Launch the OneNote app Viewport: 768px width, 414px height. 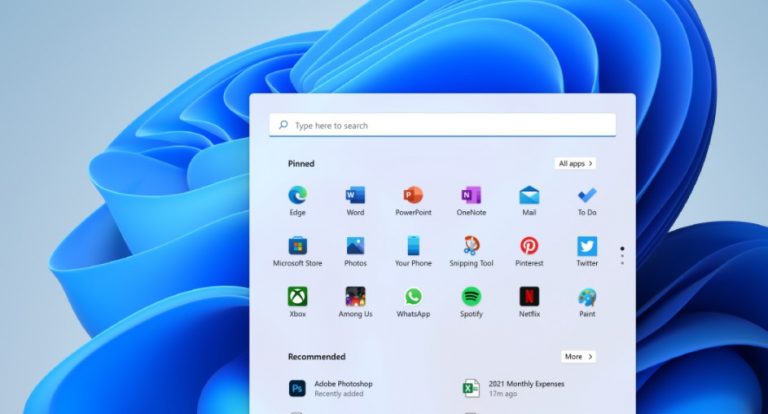471,201
